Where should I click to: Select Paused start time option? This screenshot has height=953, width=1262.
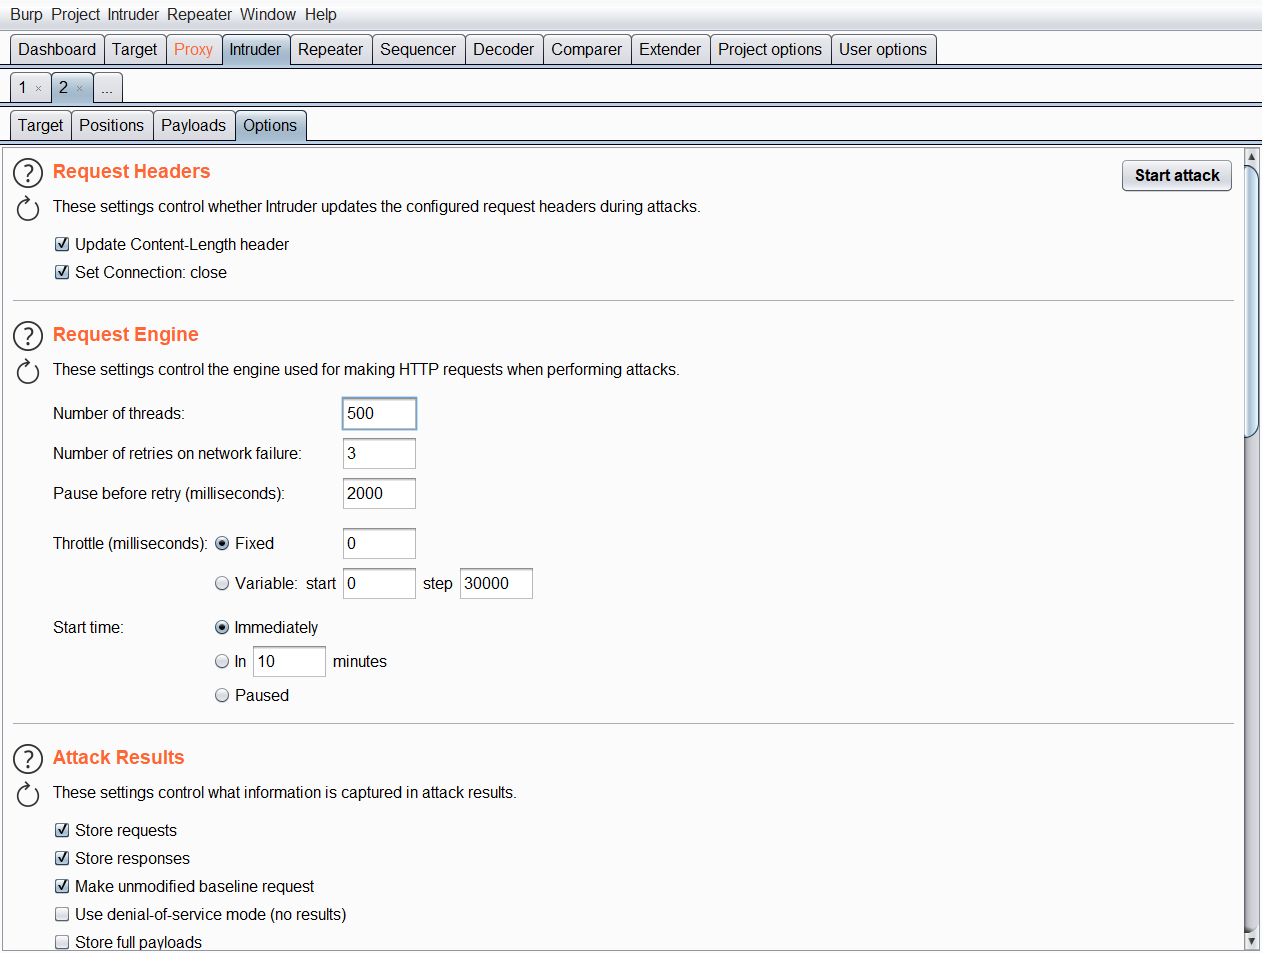tap(222, 695)
